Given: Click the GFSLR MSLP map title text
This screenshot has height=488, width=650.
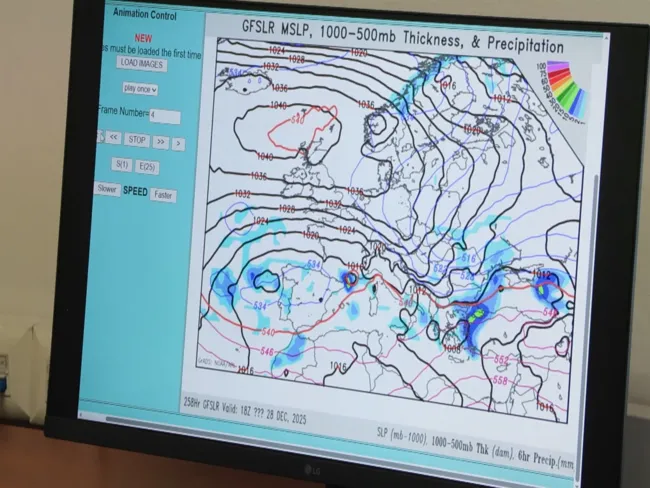Looking at the screenshot, I should tap(402, 34).
